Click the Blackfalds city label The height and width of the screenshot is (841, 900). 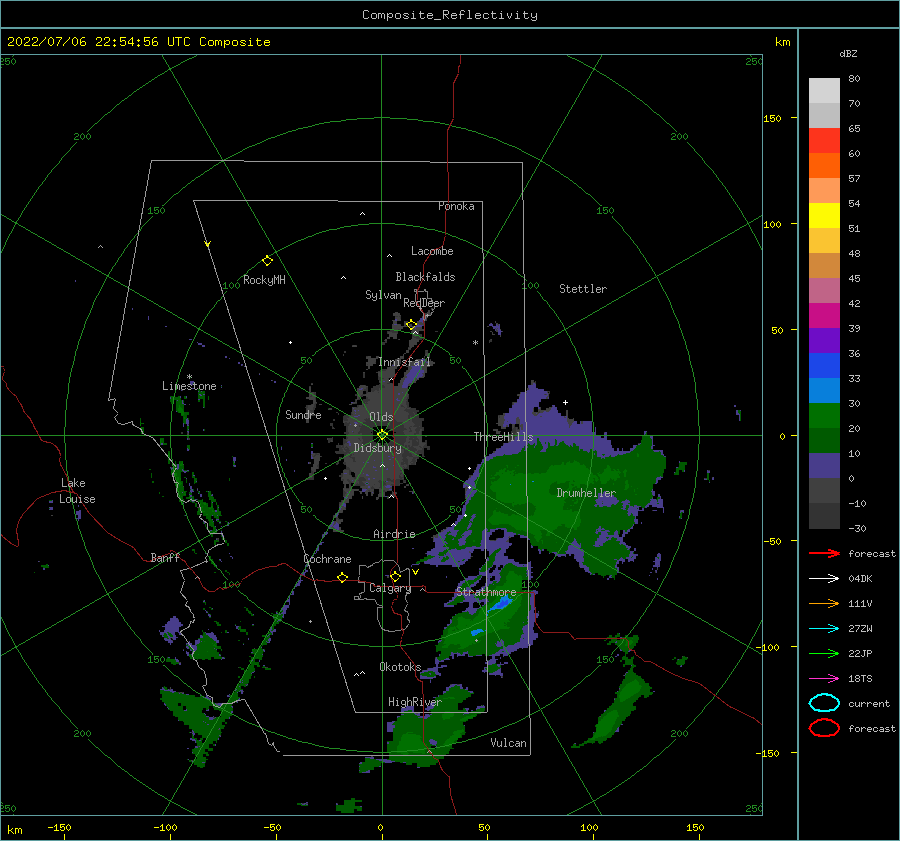coord(425,277)
